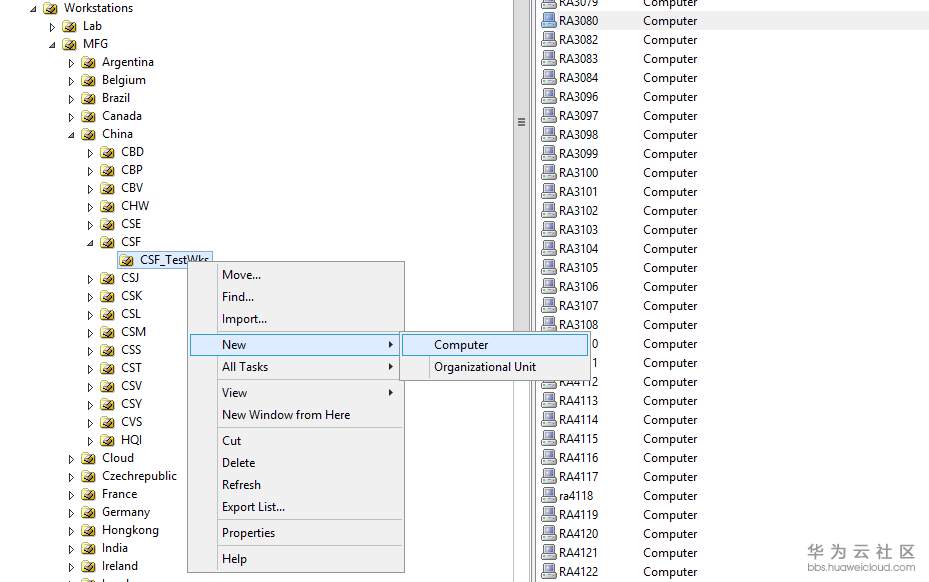Click the Brazil OU folder icon
929x582 pixels.
point(88,98)
